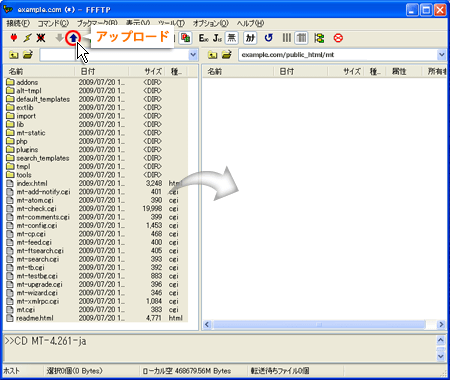Select the mt-upgrade.cgi file

[35, 284]
